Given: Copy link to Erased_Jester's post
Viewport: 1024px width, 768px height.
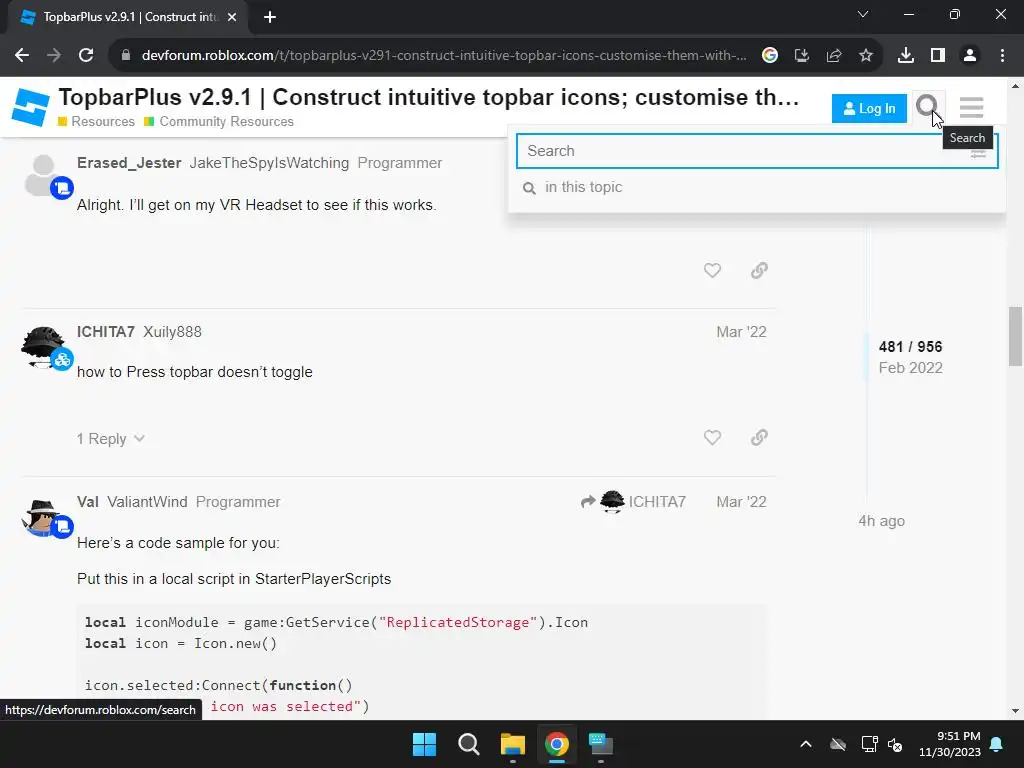Looking at the screenshot, I should pos(759,270).
